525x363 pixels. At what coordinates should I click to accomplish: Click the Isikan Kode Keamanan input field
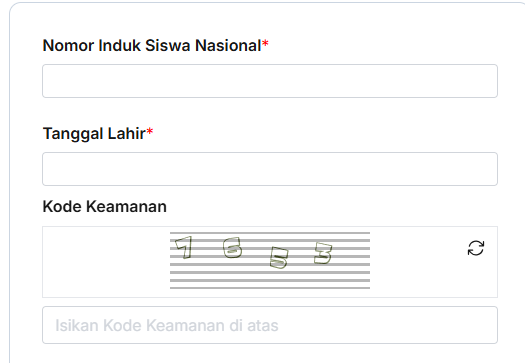[x=270, y=325]
